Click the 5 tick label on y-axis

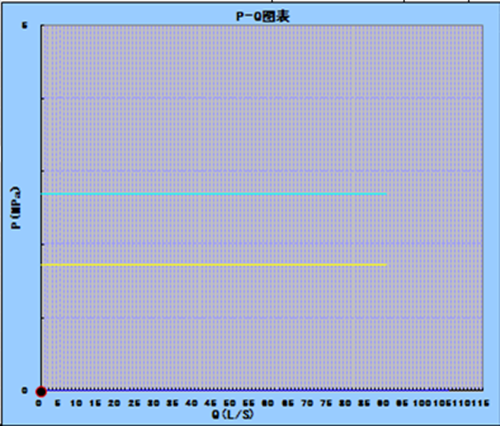click(25, 26)
